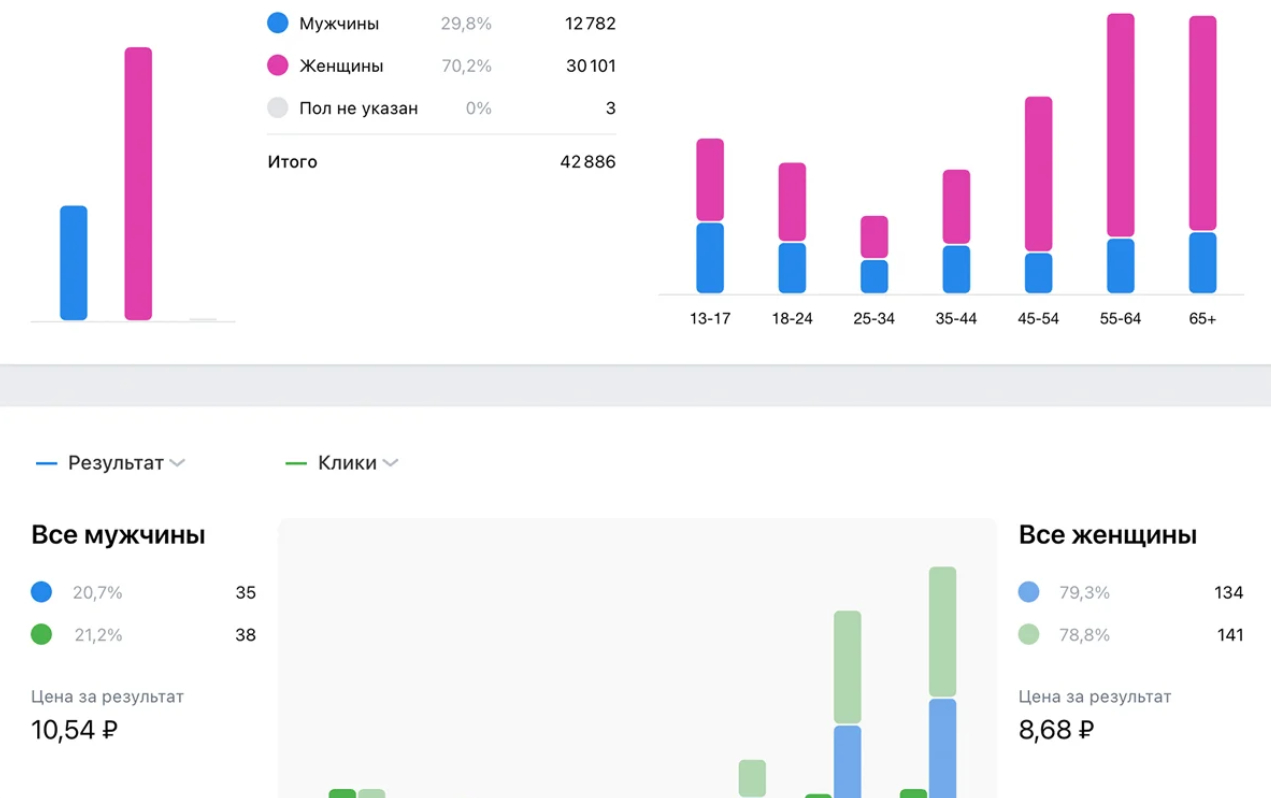
Task: Click light green dot under Все женщины
Action: 1029,634
